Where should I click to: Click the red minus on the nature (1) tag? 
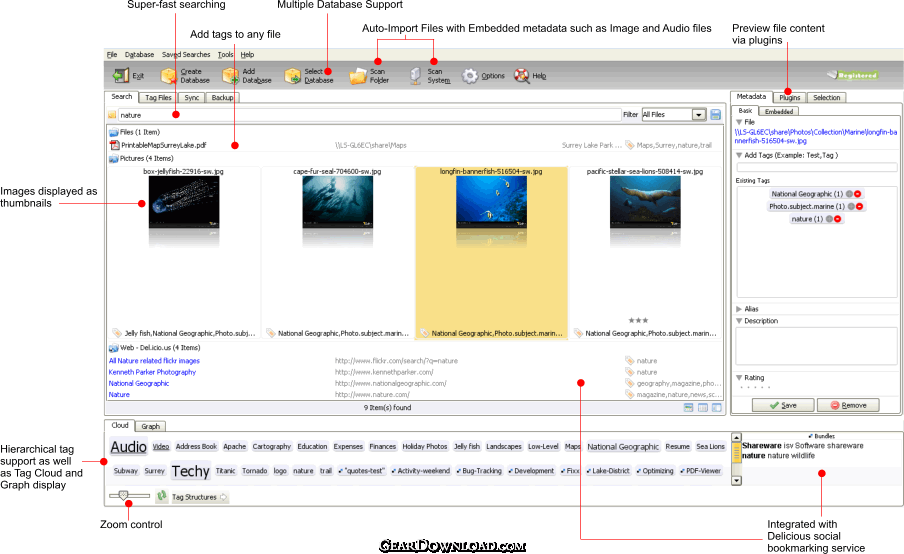pyautogui.click(x=837, y=219)
